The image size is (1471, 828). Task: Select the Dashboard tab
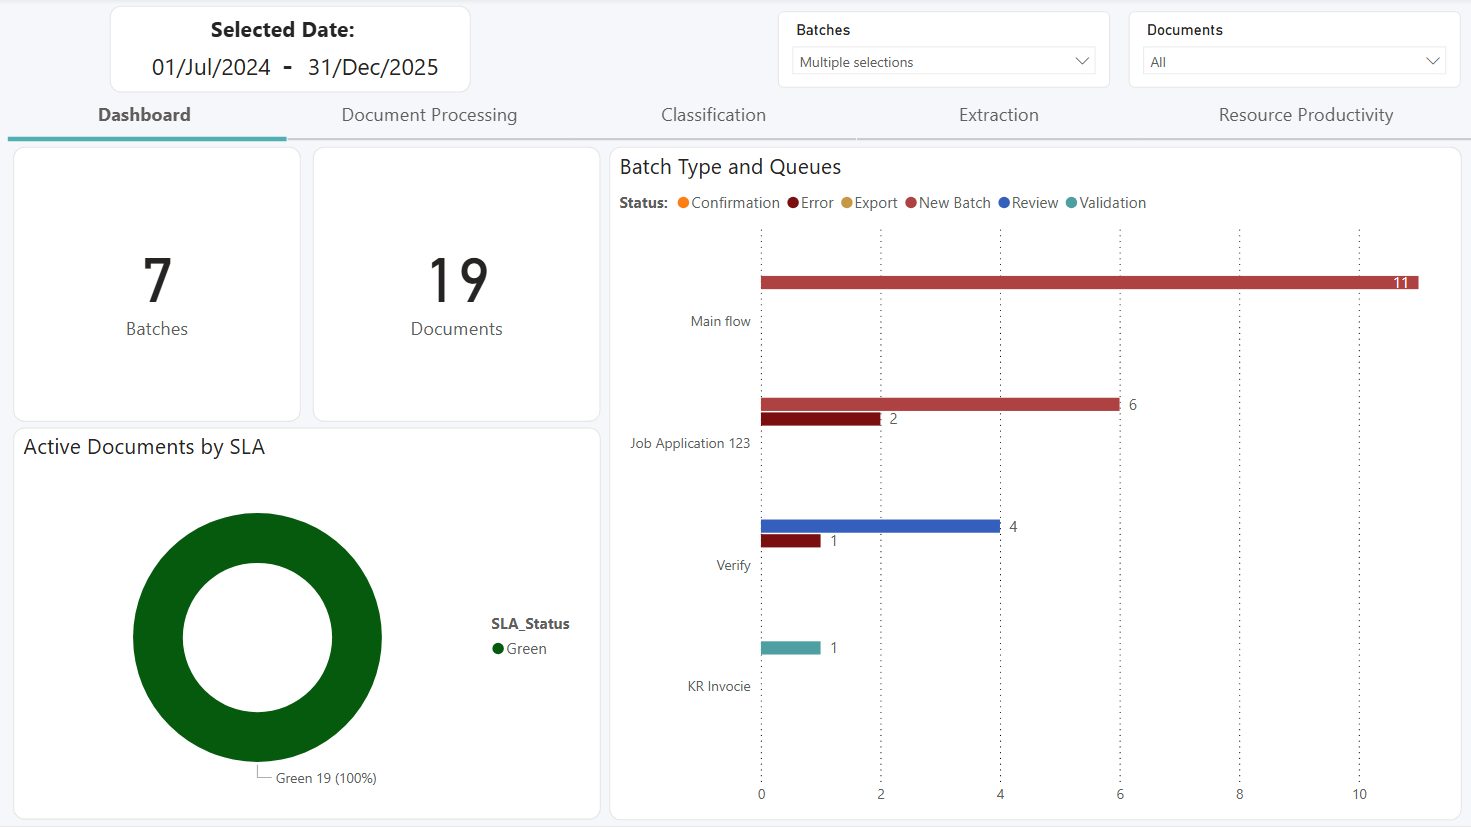pos(144,115)
